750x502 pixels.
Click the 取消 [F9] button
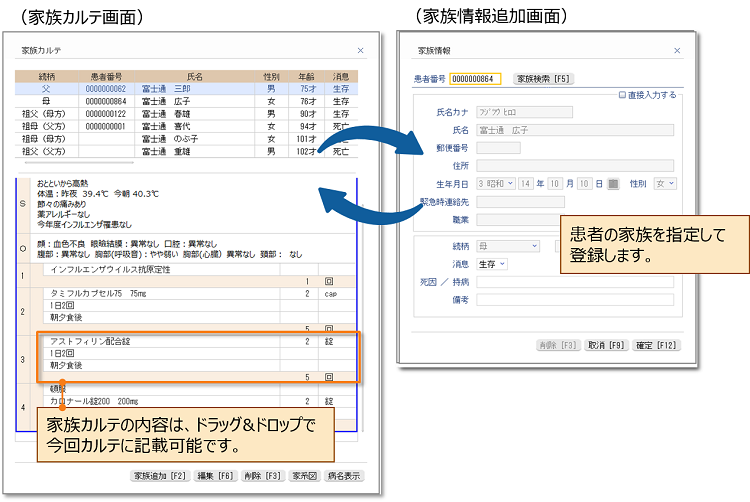606,345
